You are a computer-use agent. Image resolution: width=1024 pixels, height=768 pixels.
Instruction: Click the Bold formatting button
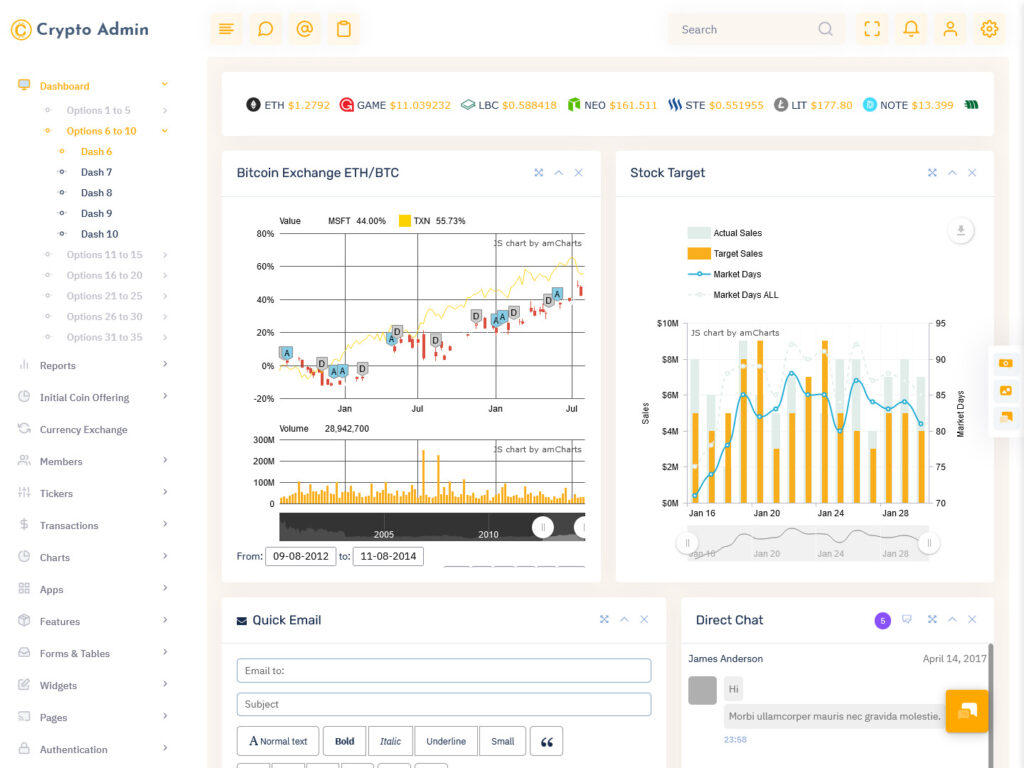[x=344, y=741]
